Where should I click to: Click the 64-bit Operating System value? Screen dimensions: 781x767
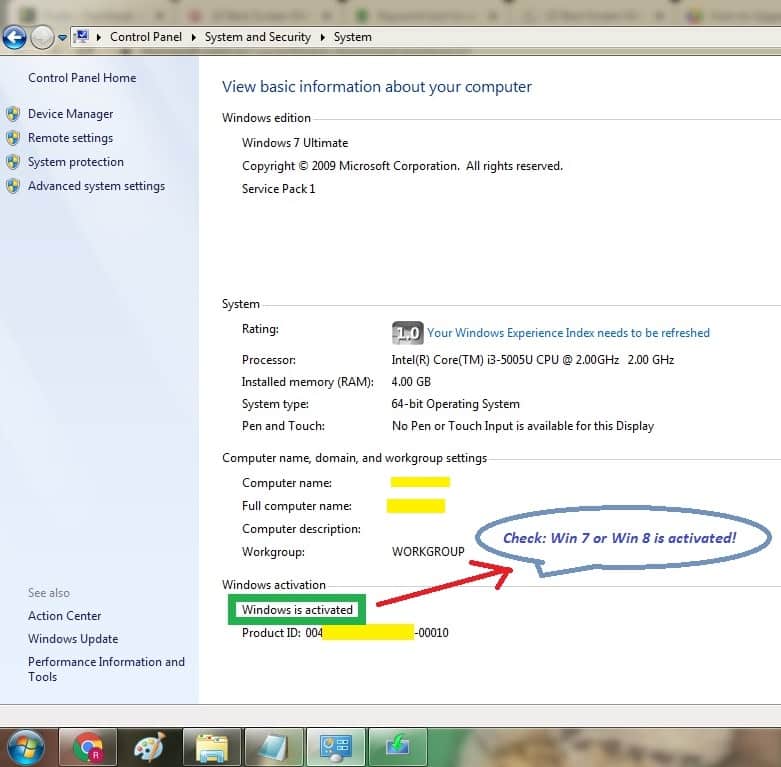pos(455,404)
